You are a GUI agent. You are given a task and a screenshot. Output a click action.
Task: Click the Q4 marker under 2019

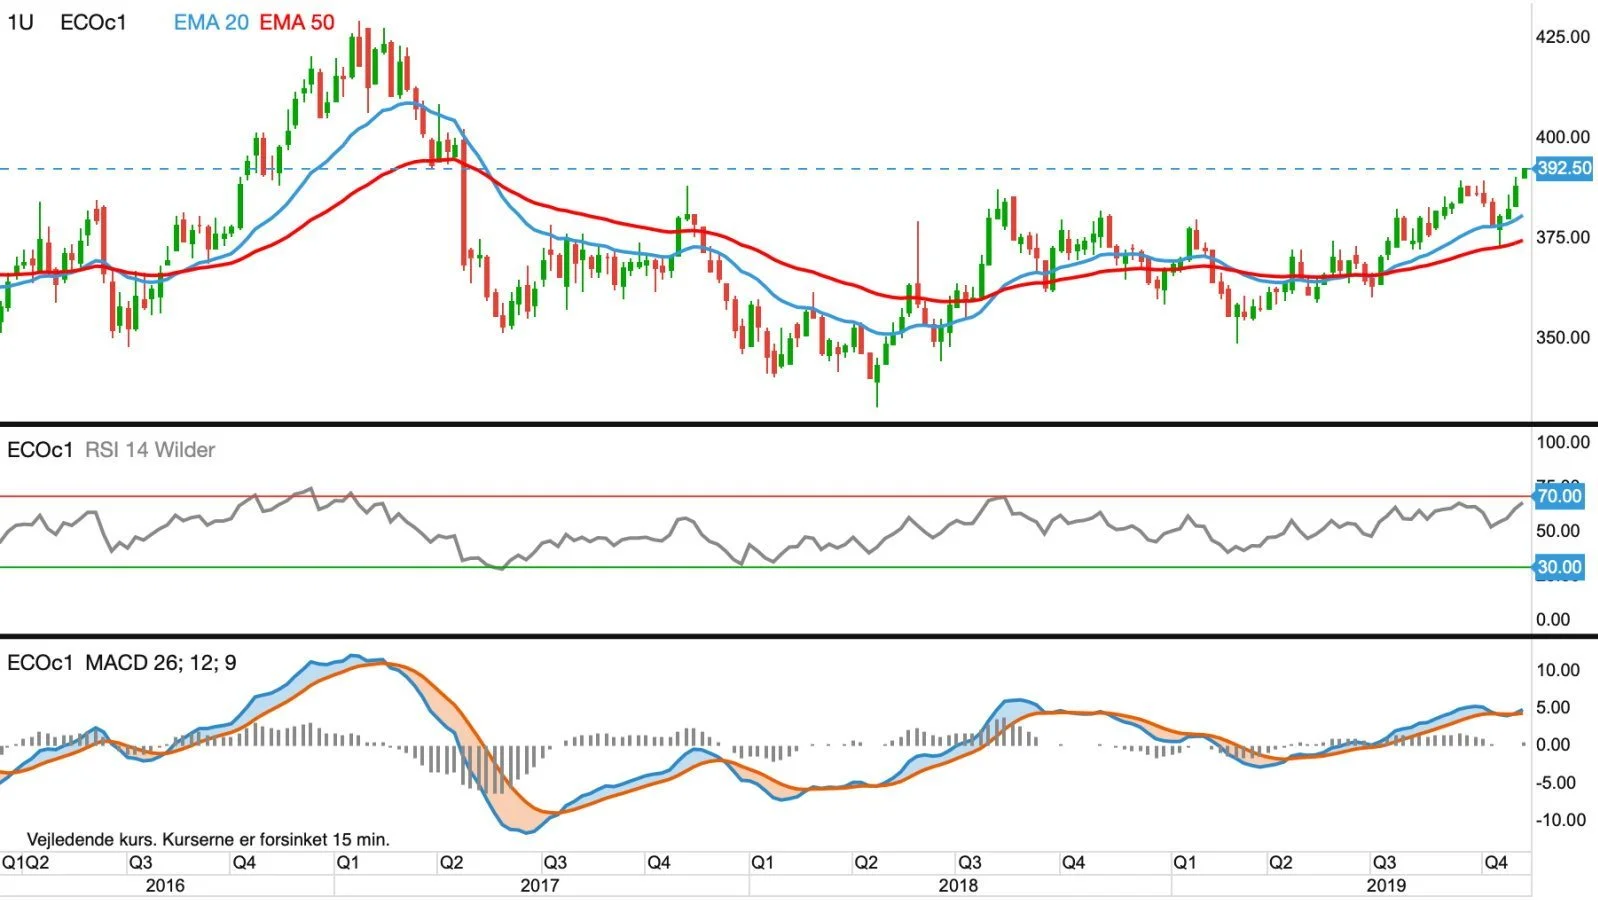pos(1496,862)
